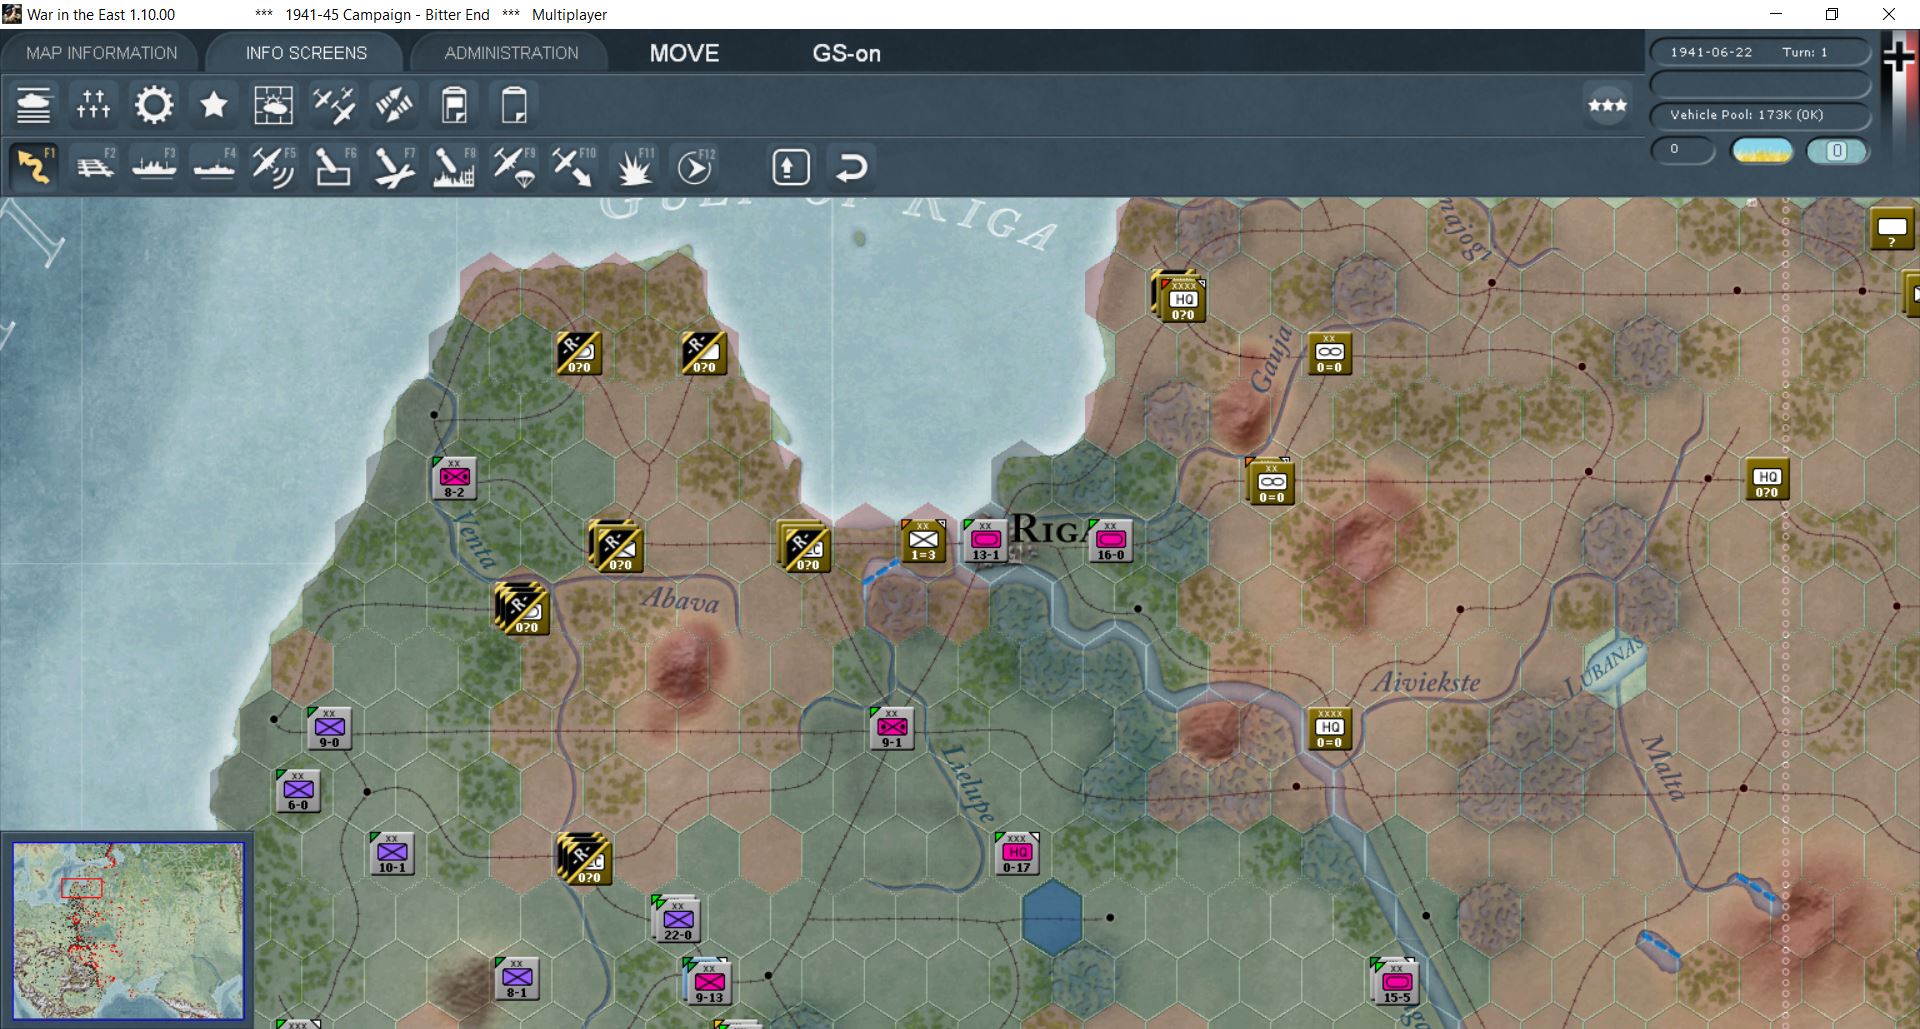Click the F12 end turn icon

(x=694, y=167)
